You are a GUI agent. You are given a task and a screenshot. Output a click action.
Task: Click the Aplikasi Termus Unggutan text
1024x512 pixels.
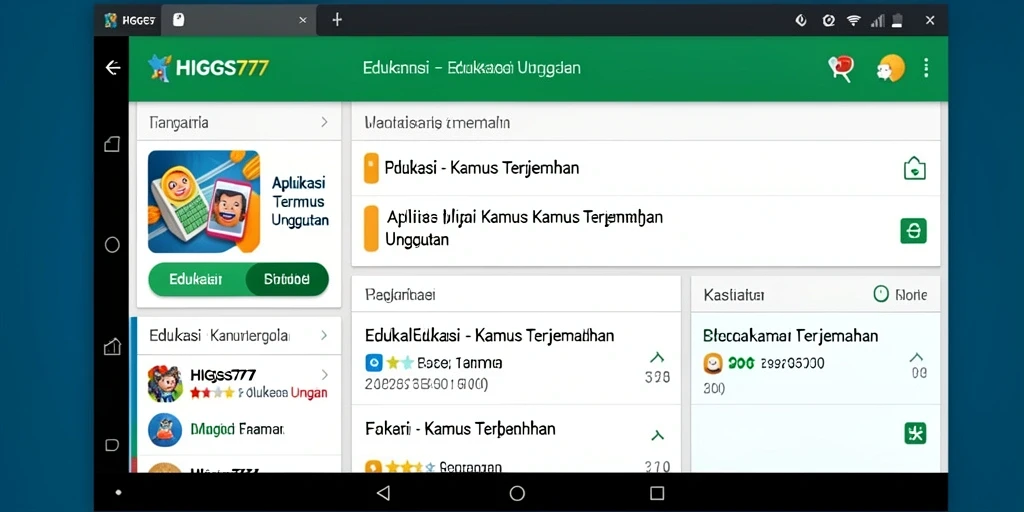coord(299,201)
